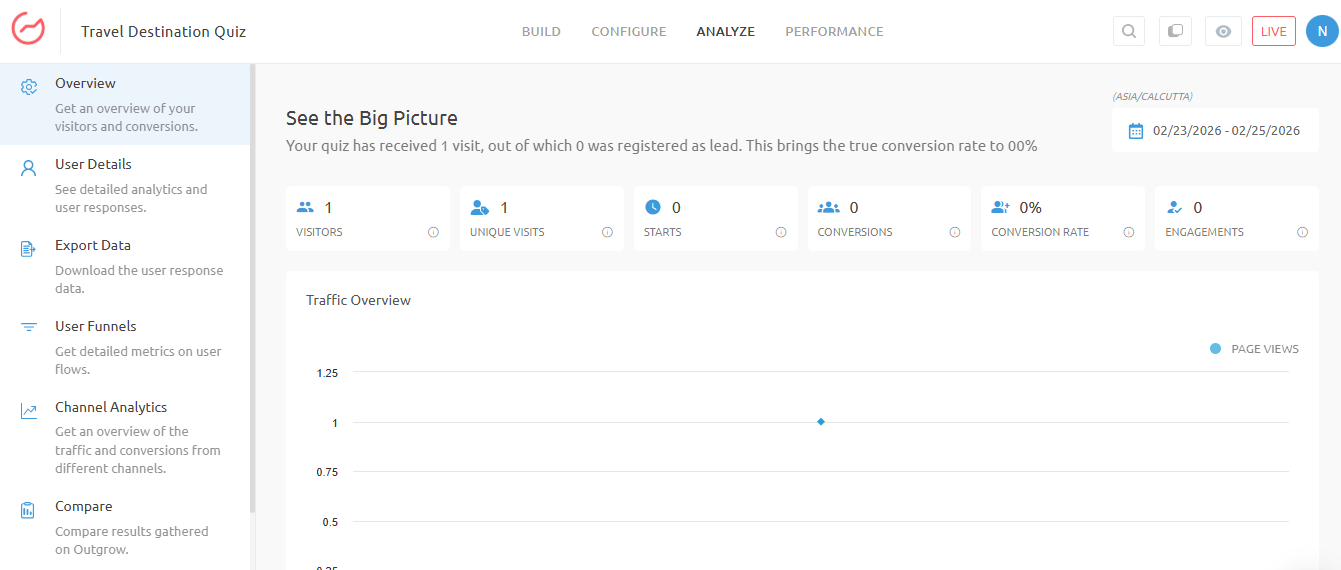Click the LIVE status button
This screenshot has width=1341, height=570.
pyautogui.click(x=1273, y=31)
